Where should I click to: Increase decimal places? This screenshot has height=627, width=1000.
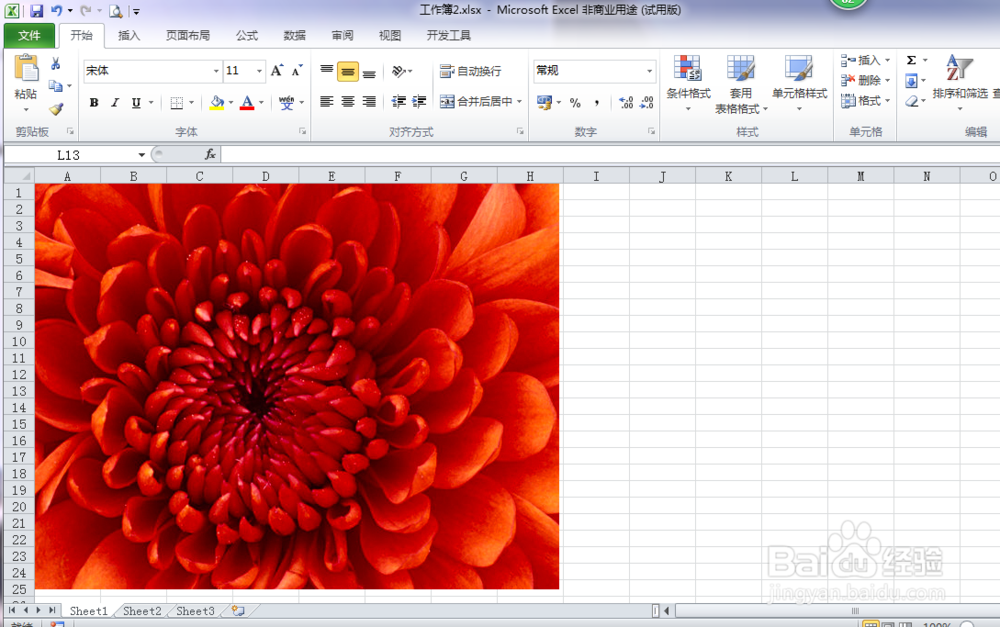[626, 102]
